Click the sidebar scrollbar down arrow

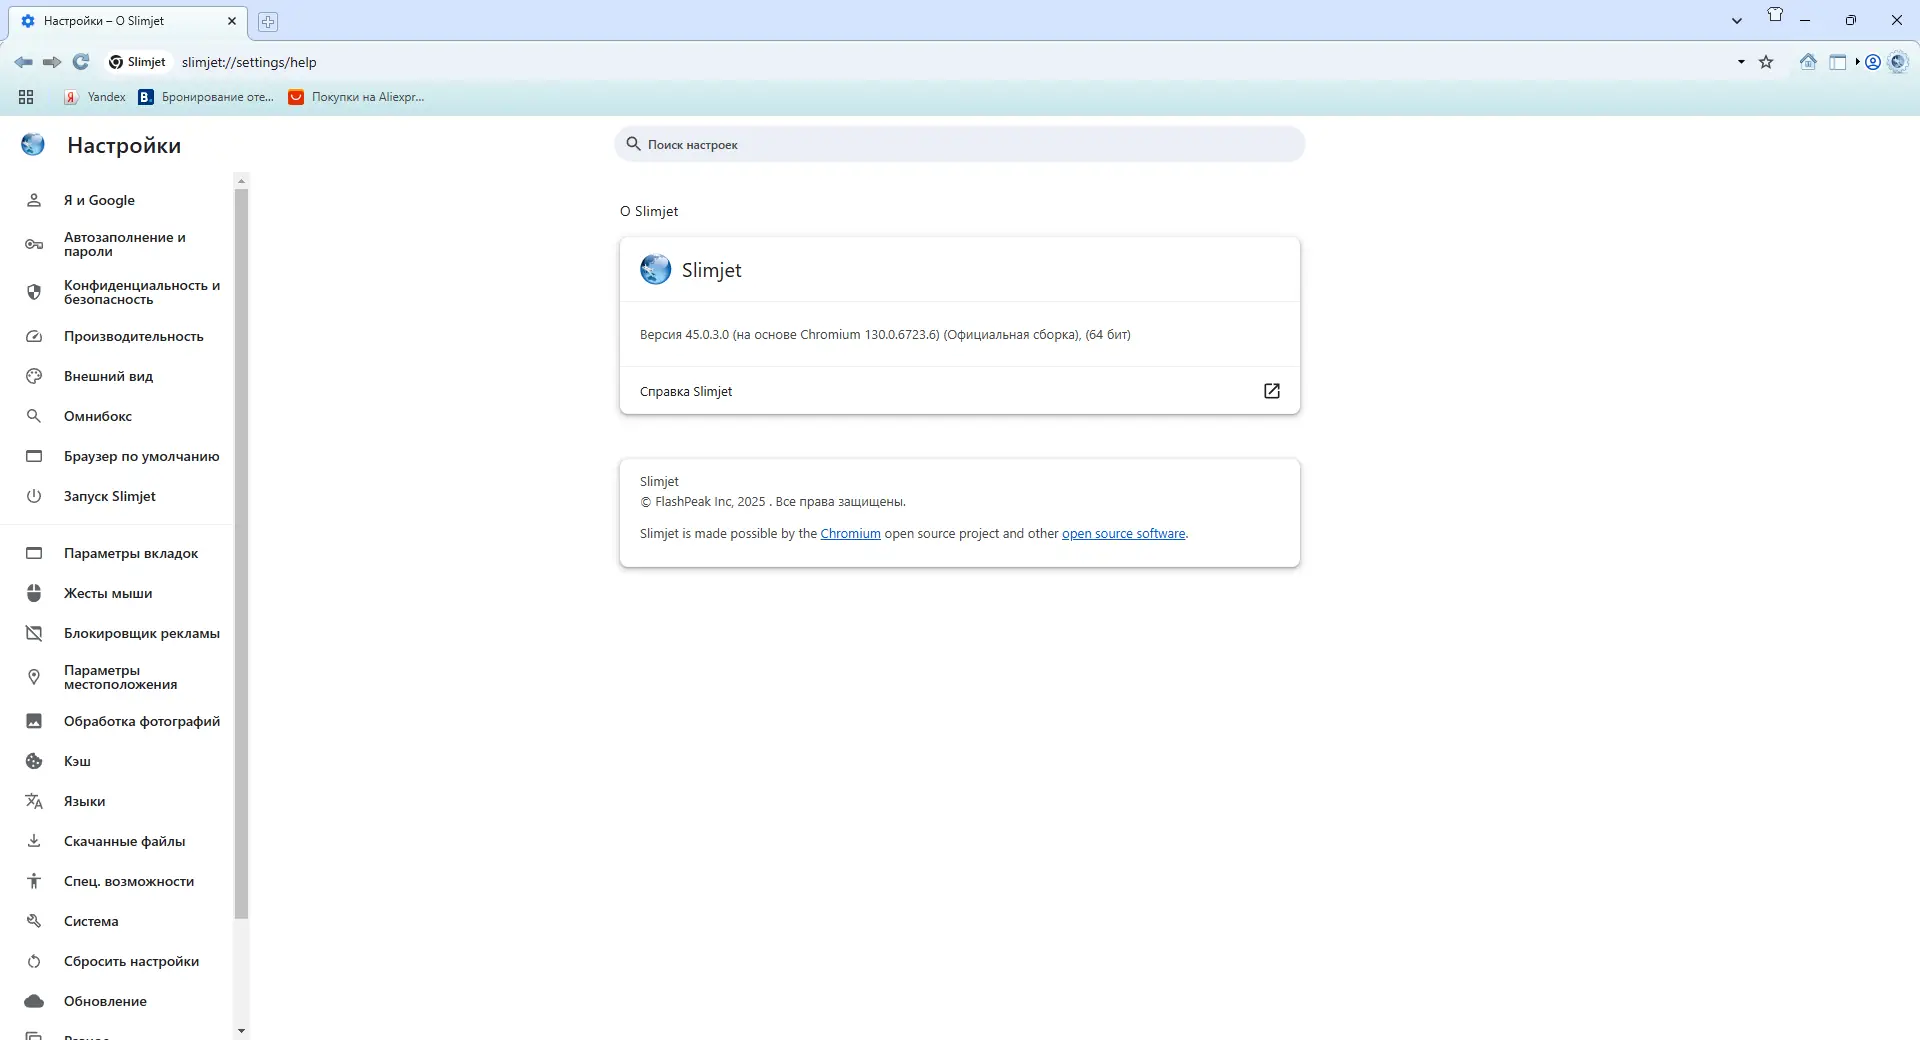point(241,1030)
